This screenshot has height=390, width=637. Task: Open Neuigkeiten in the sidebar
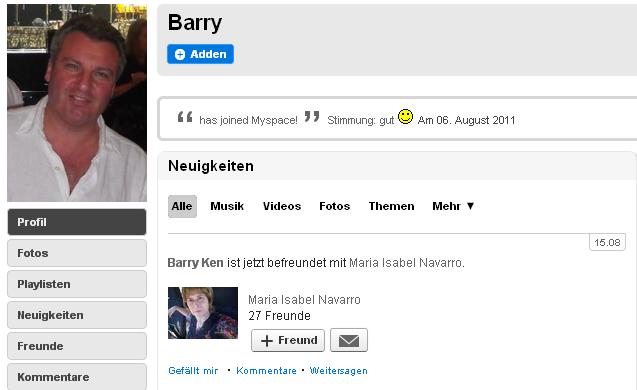[x=77, y=315]
